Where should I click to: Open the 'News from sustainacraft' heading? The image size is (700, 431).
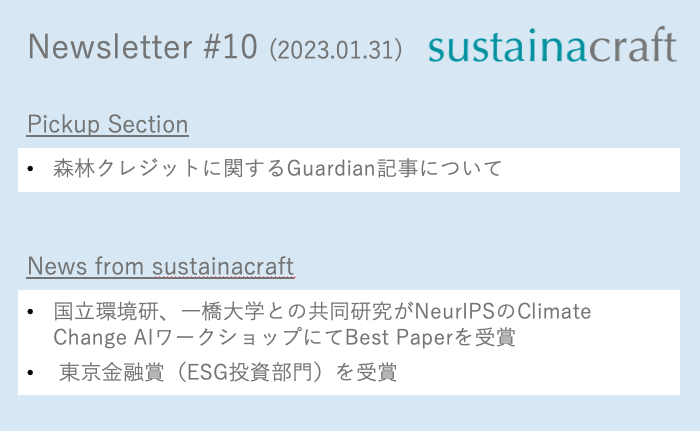pos(160,266)
